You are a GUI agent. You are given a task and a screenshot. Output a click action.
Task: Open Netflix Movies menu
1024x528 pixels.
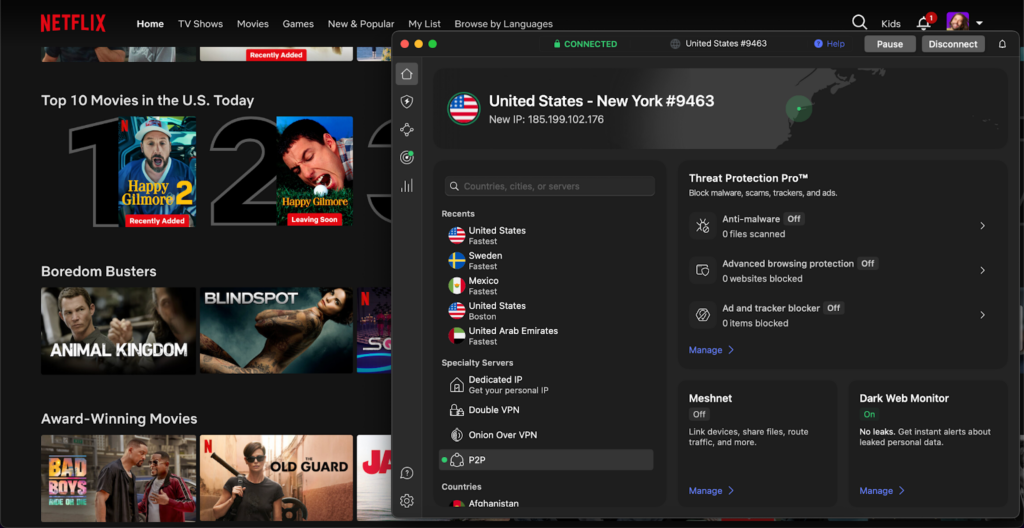pos(253,24)
